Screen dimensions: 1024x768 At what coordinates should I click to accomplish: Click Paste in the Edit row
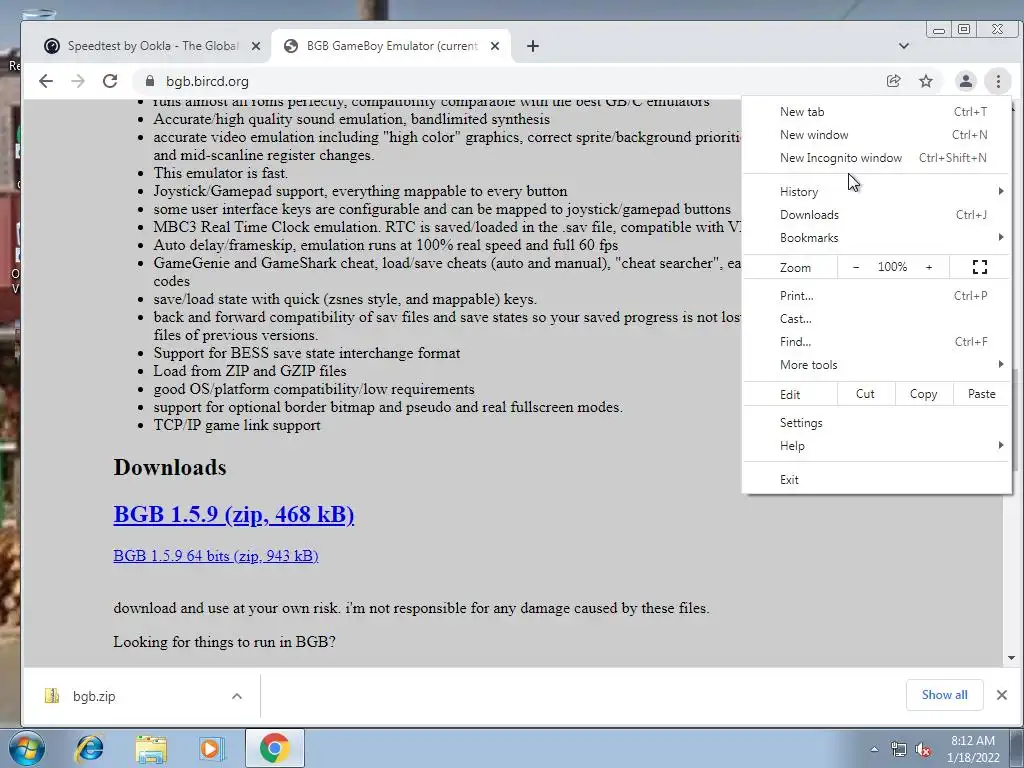[982, 394]
